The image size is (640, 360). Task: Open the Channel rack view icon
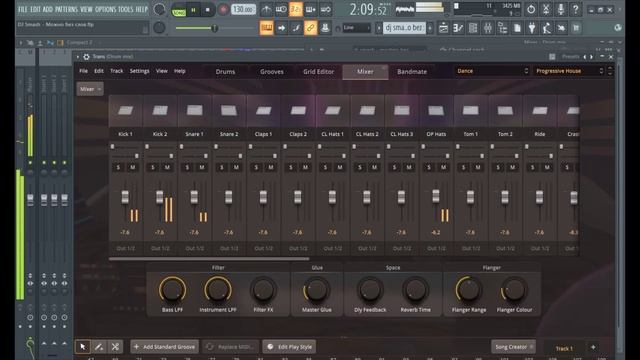tap(473, 28)
